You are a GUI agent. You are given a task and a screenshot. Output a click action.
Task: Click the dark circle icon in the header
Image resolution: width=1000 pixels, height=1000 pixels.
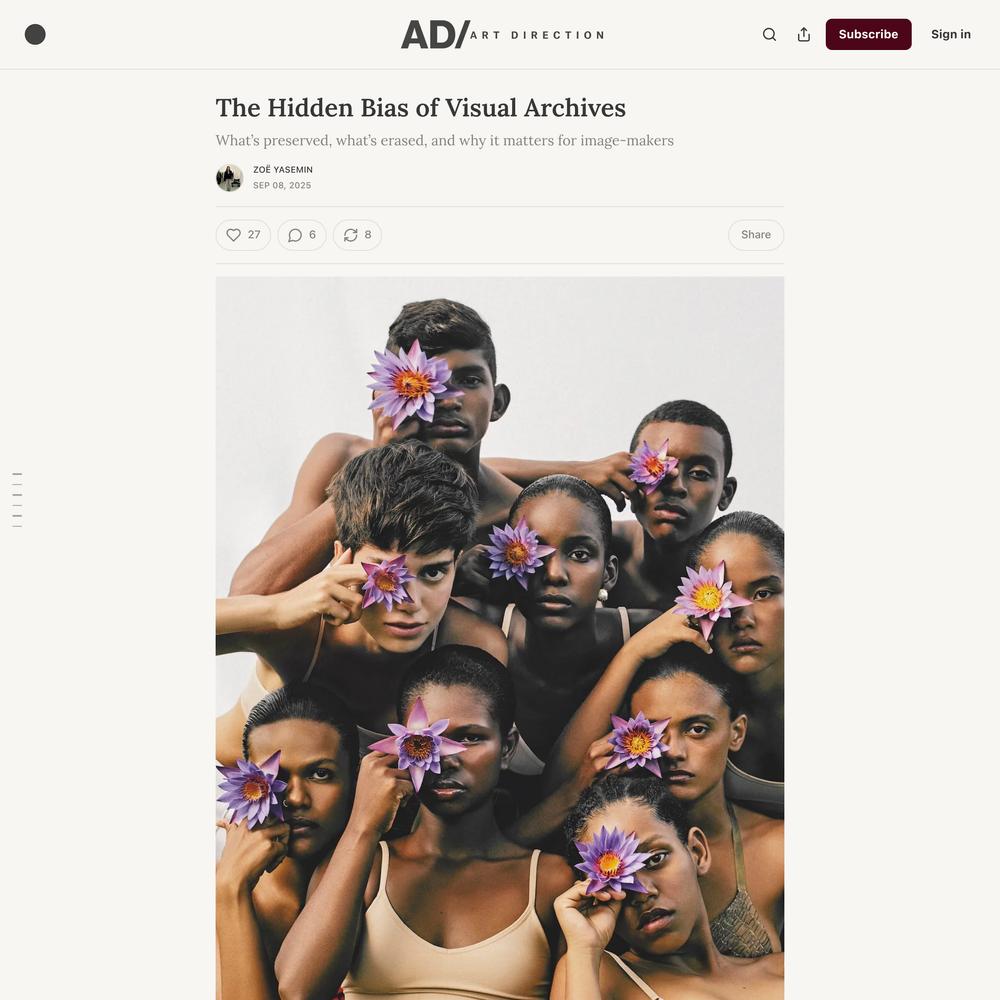35,34
